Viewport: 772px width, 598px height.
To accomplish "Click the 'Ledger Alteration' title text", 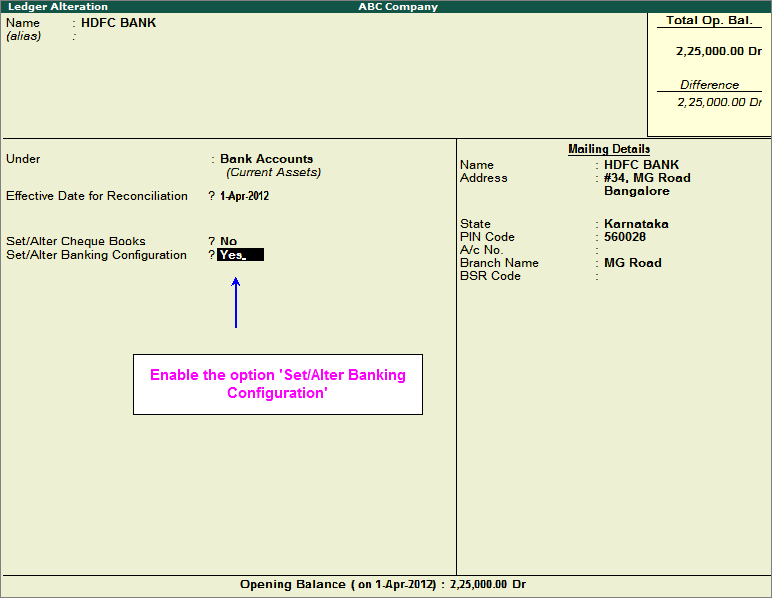I will pyautogui.click(x=58, y=7).
